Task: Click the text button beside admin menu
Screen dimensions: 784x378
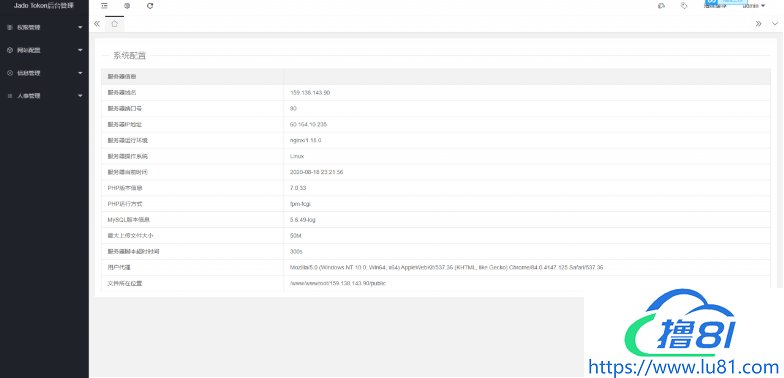Action: (715, 6)
